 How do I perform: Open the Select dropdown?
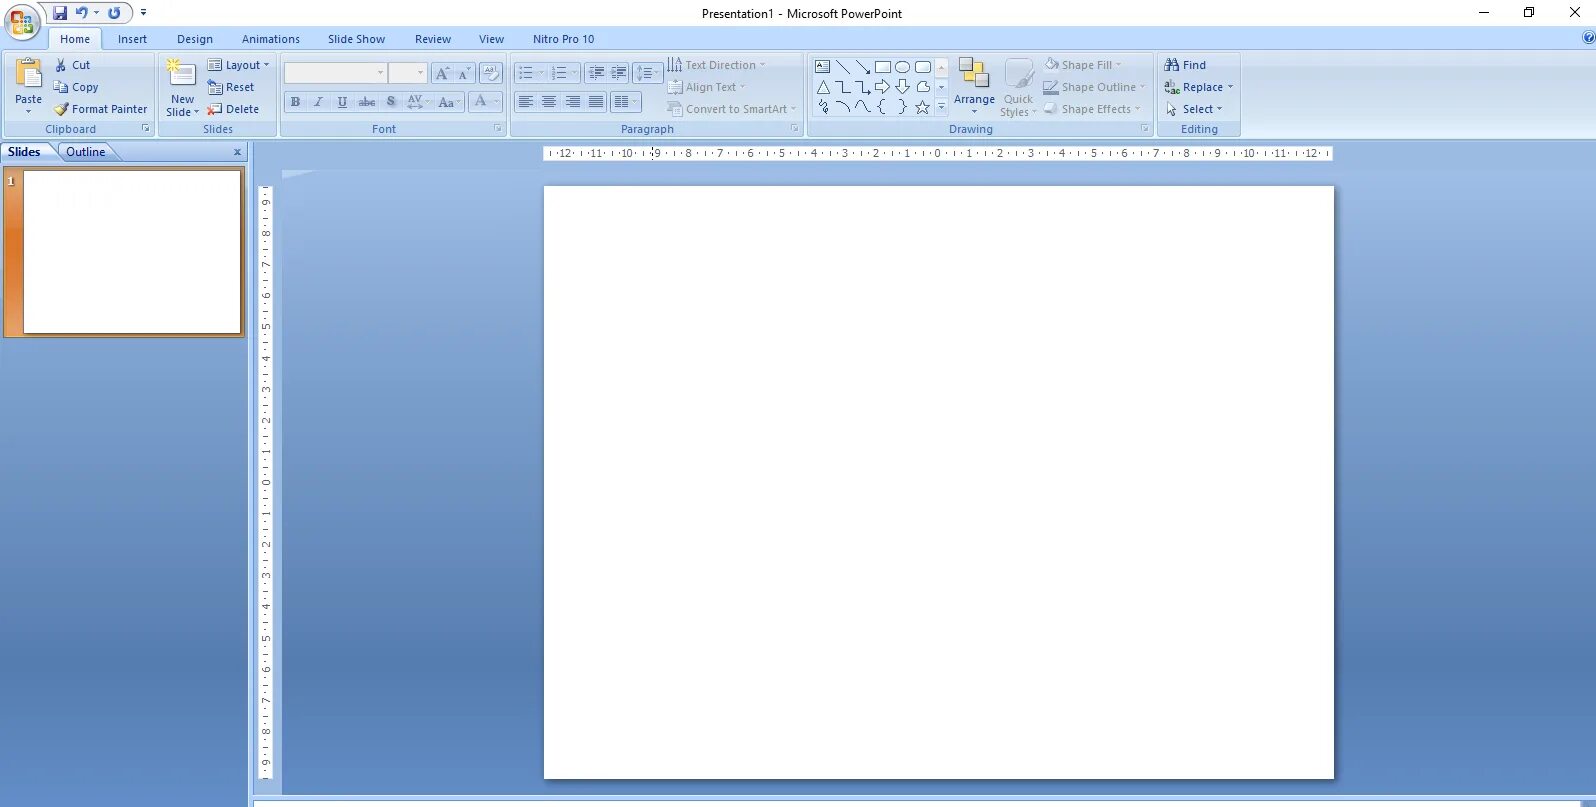(x=1194, y=109)
